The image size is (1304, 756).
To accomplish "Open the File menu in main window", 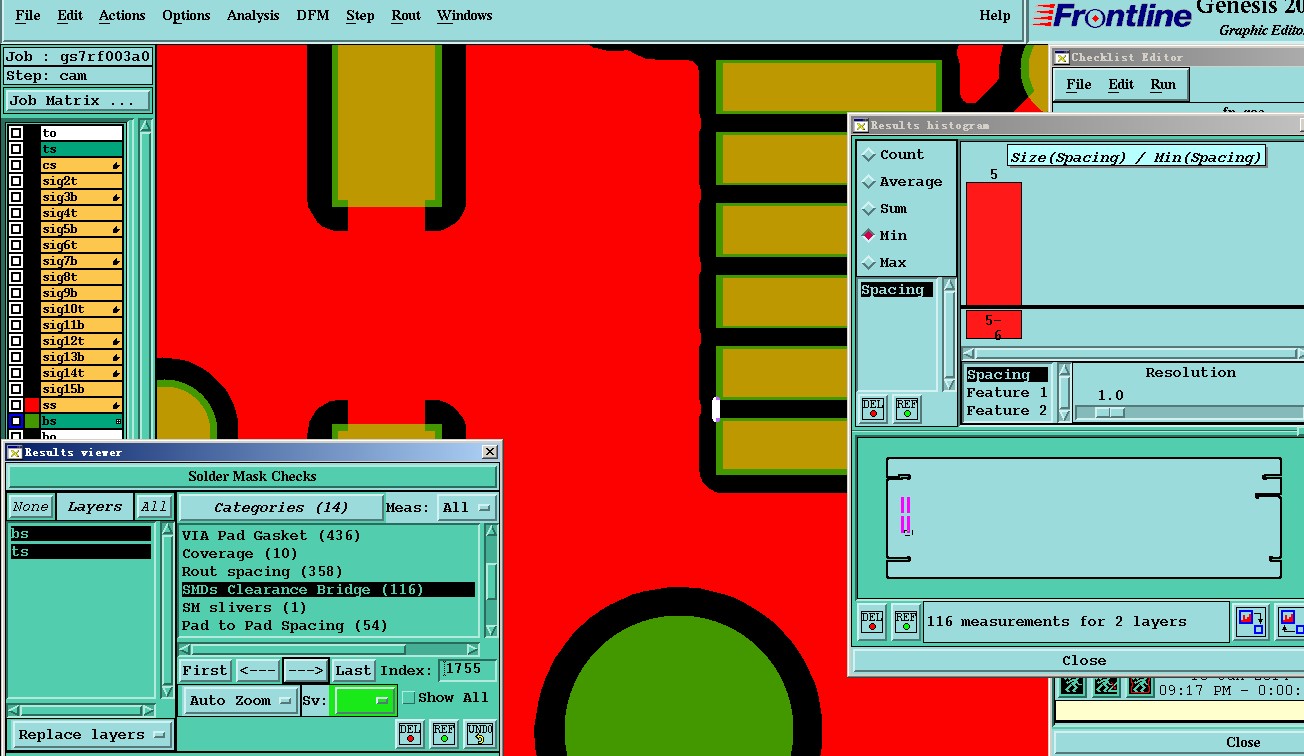I will [x=28, y=16].
